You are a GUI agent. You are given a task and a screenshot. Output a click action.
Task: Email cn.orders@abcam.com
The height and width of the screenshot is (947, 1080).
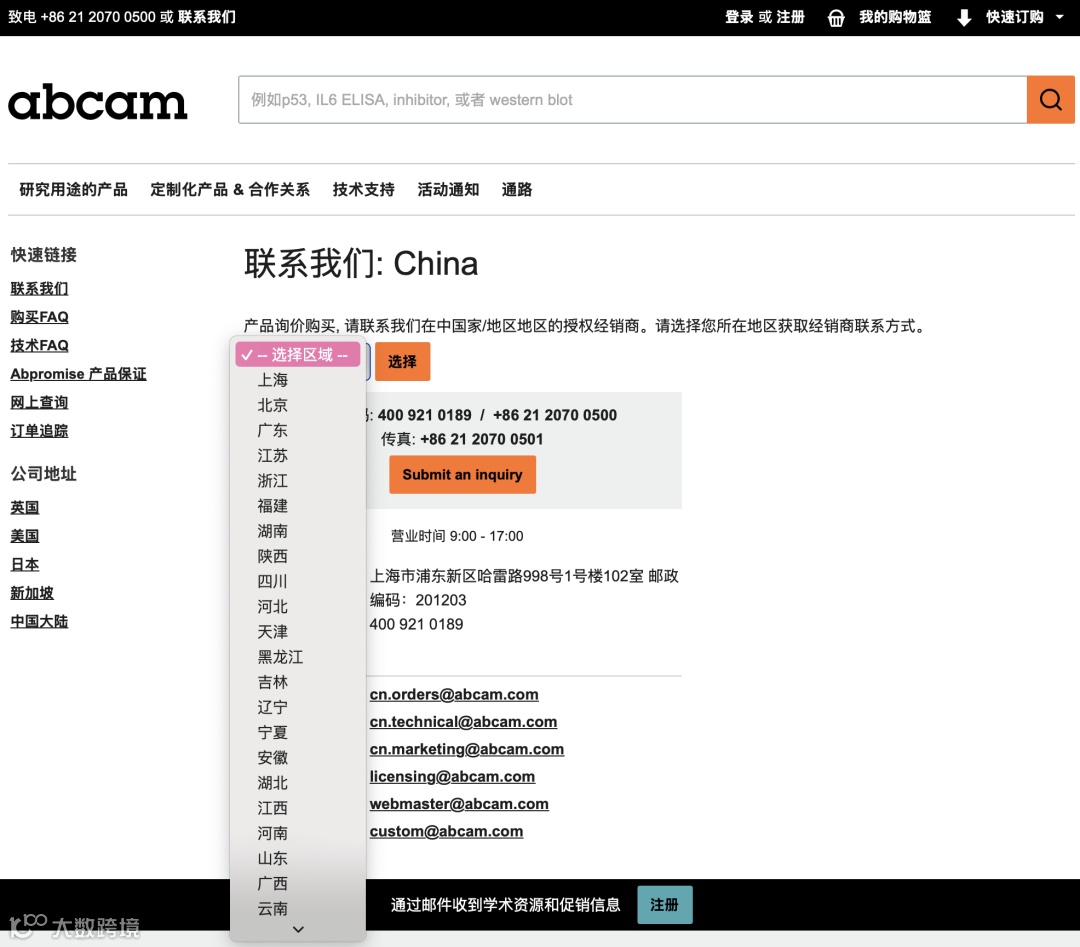coord(454,694)
